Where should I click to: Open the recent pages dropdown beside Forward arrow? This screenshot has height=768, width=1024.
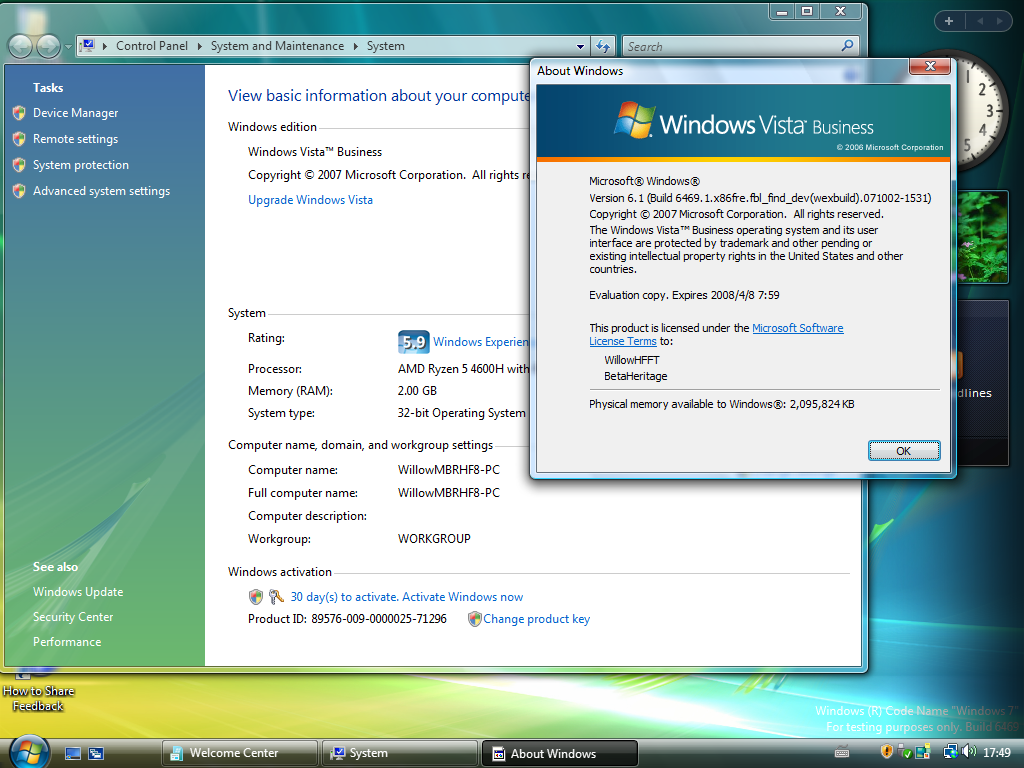68,47
